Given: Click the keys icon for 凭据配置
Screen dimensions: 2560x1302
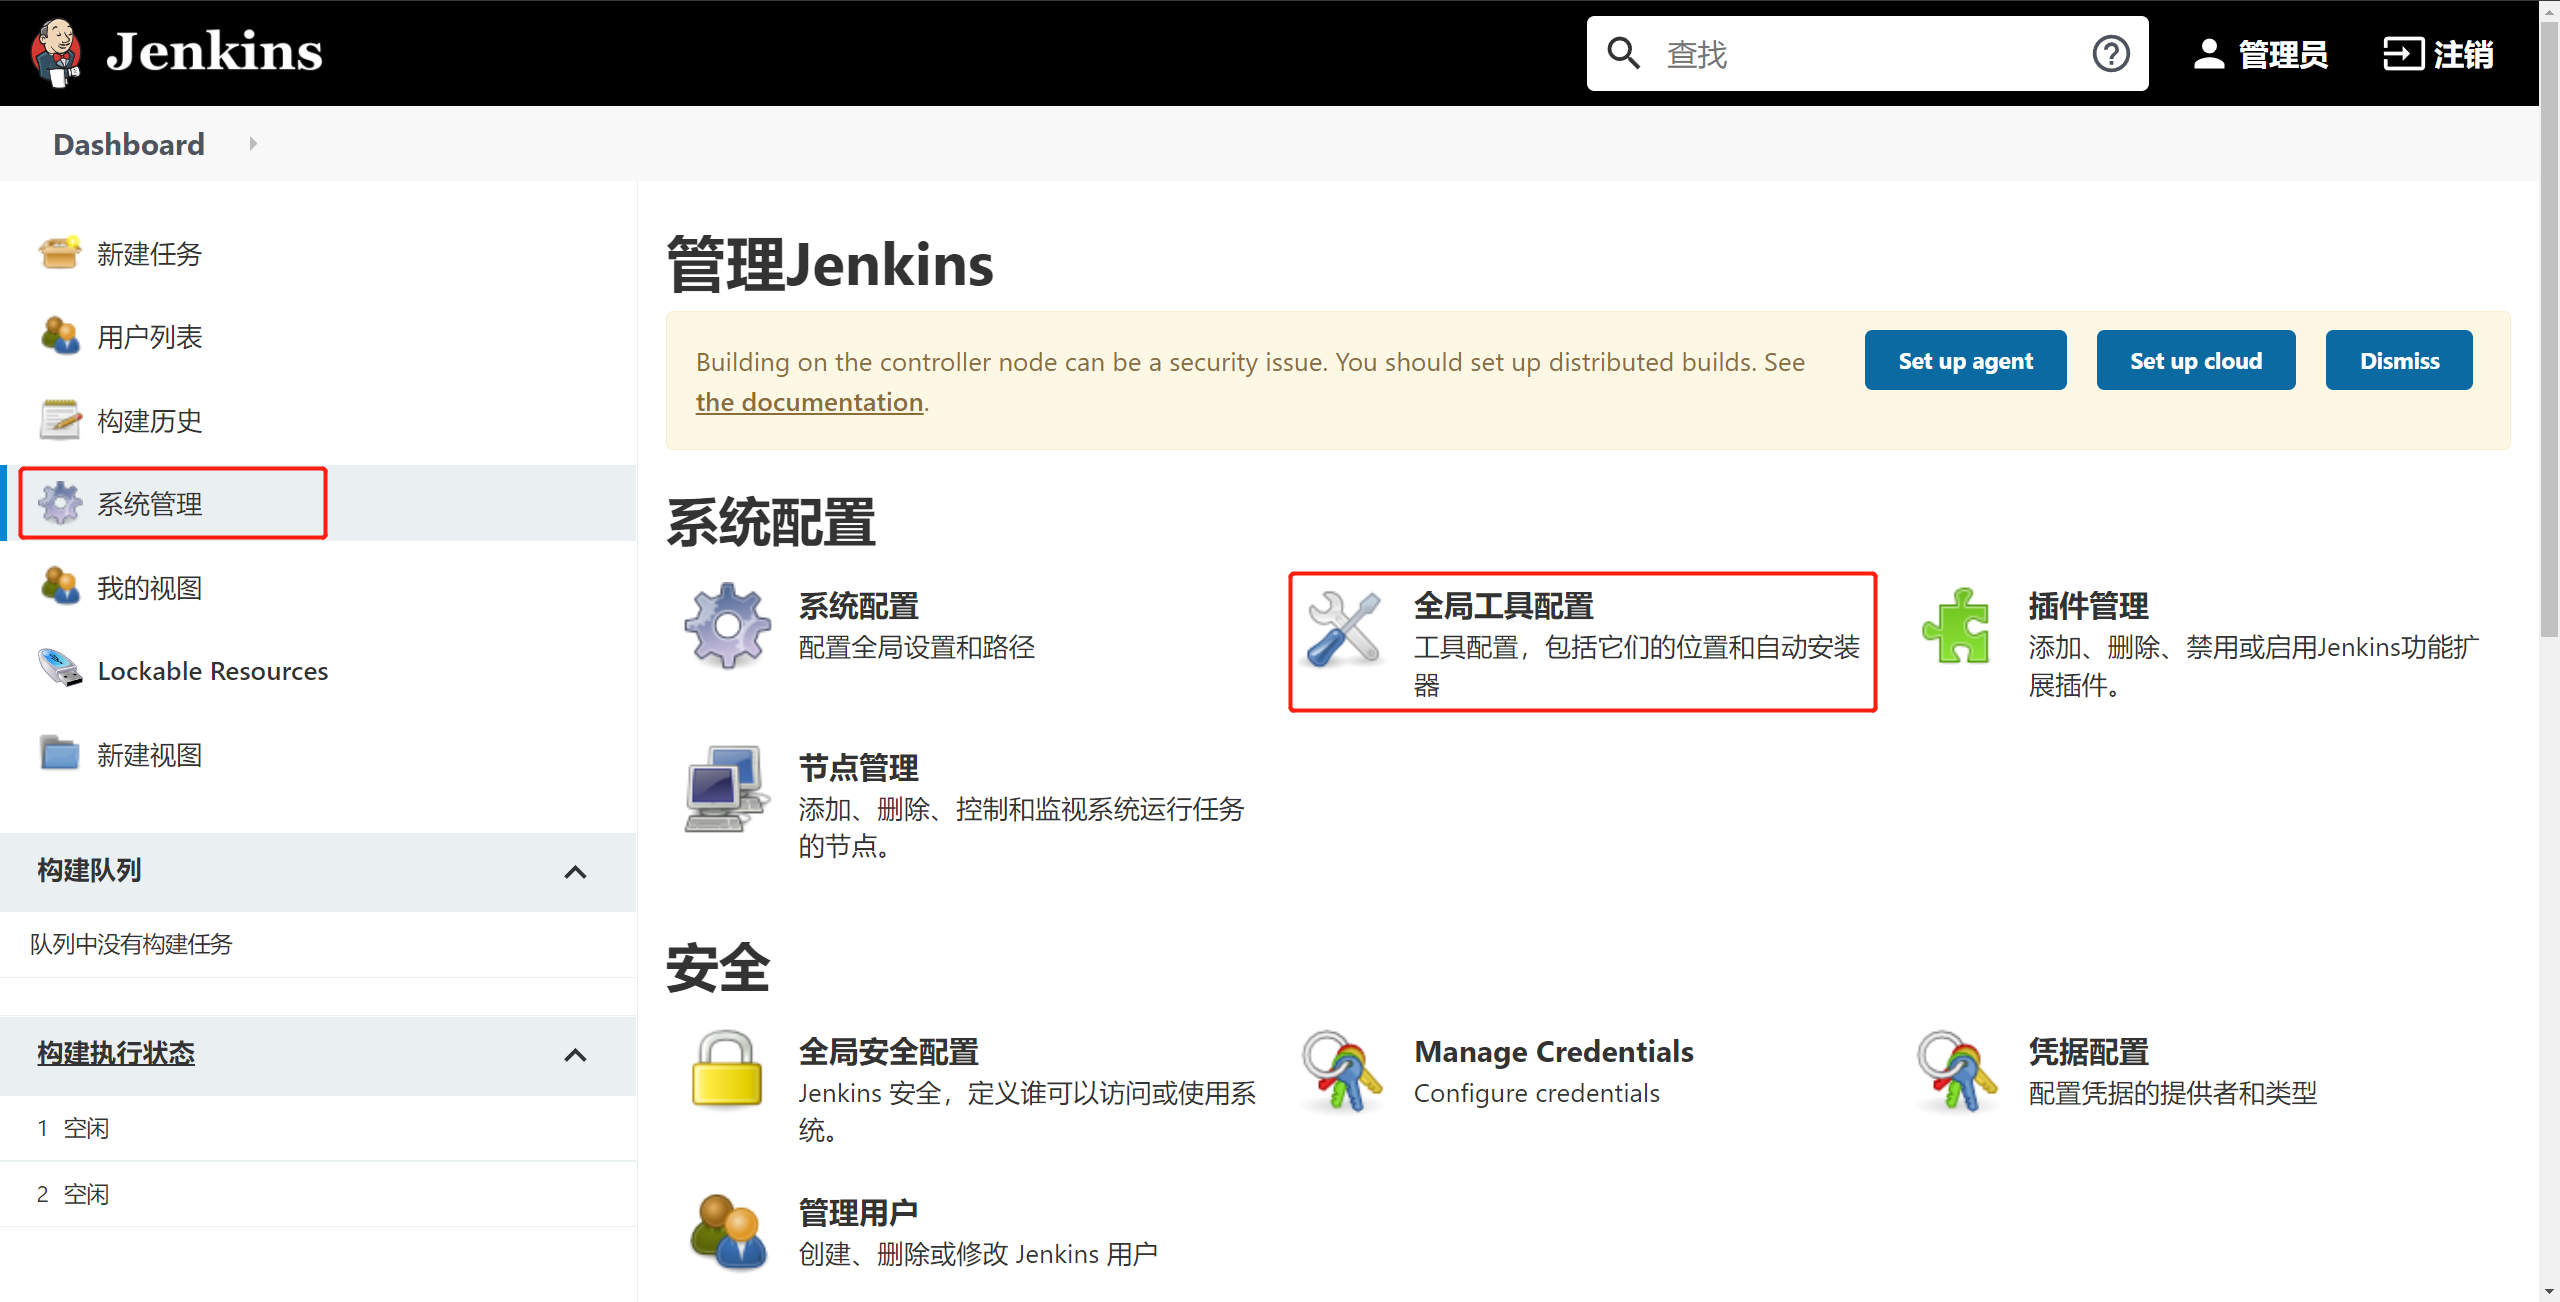Looking at the screenshot, I should click(1956, 1072).
